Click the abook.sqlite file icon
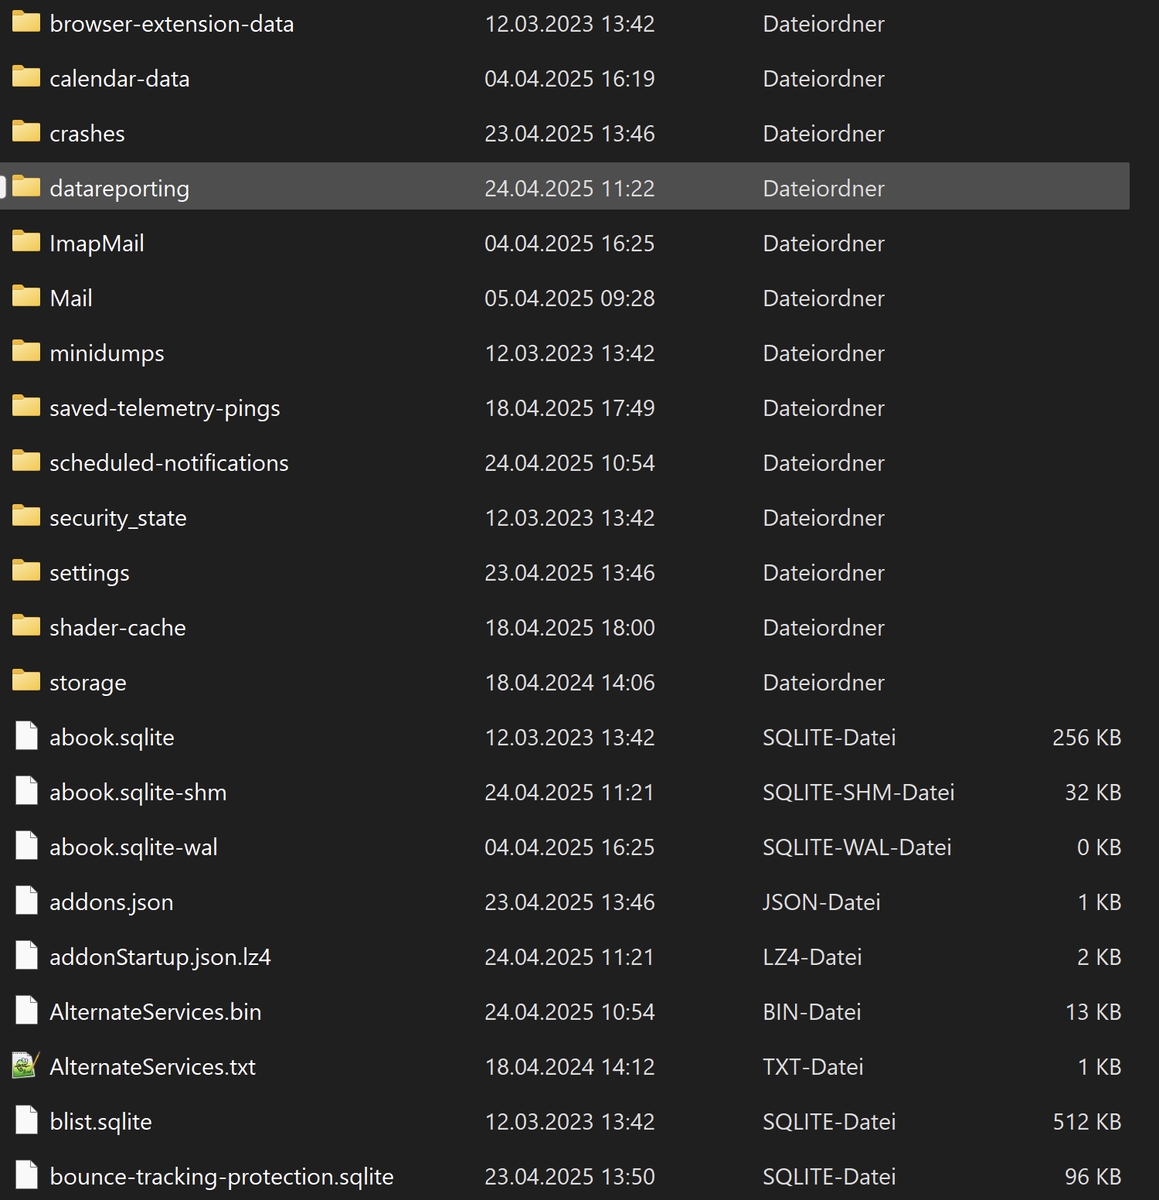The width and height of the screenshot is (1159, 1200). 26,736
